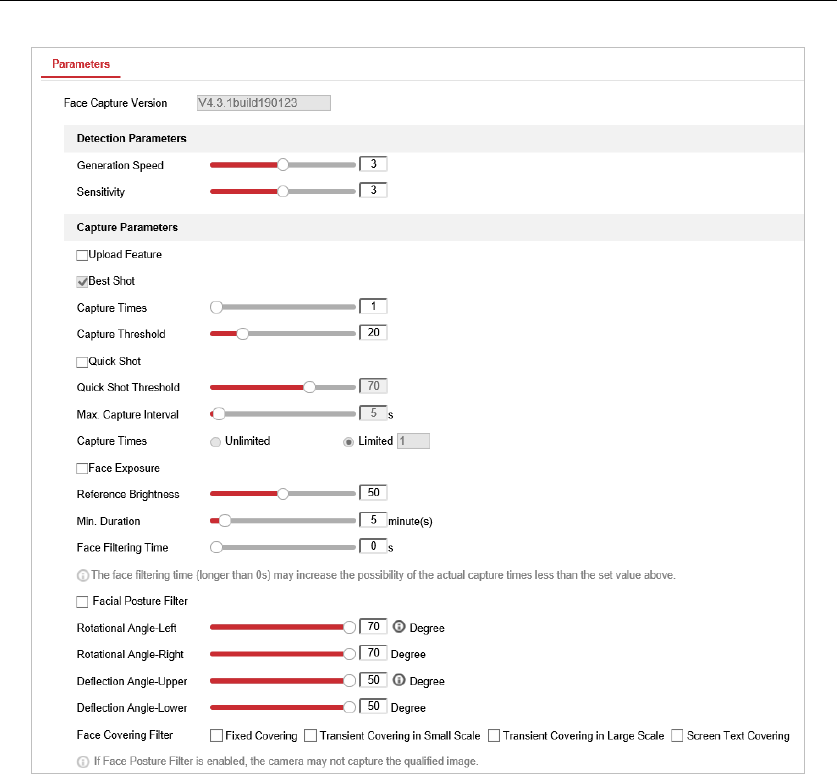Click the info icon beside Rotational Angle-Left
This screenshot has width=837, height=774.
click(x=399, y=627)
